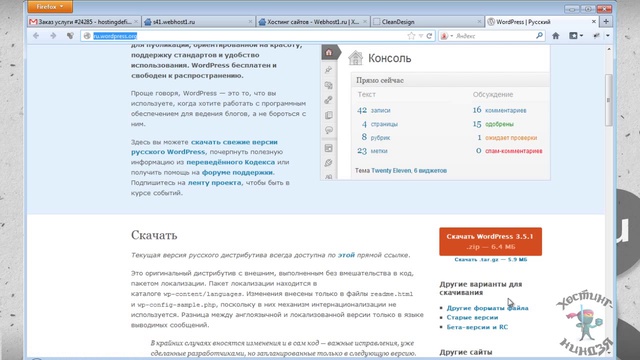
Task: Switch to the Webhost1.ru hosting tab
Action: click(313, 22)
